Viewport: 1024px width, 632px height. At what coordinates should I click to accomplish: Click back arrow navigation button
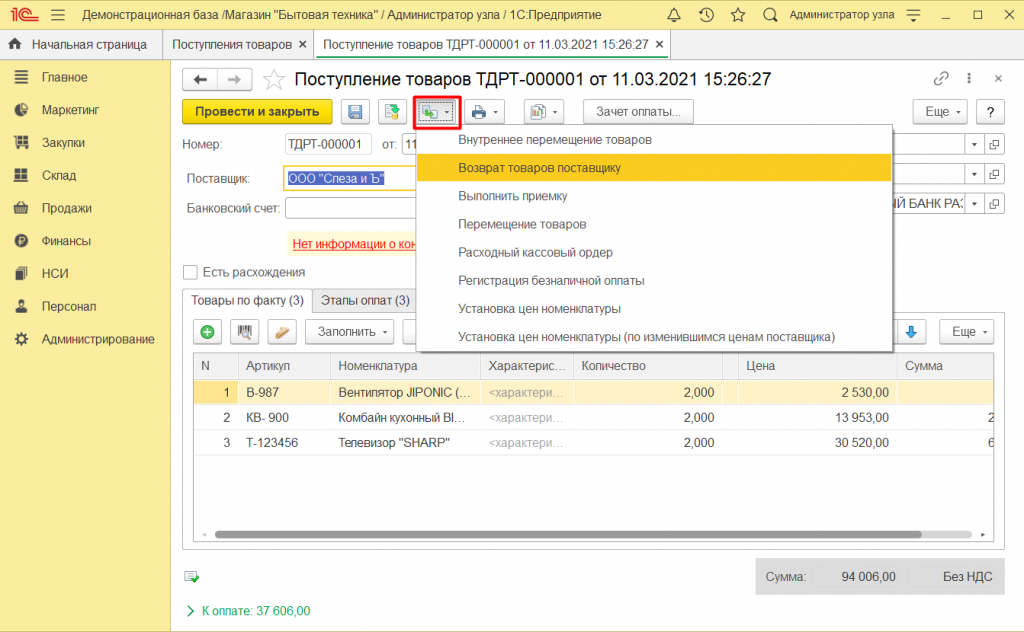click(x=200, y=80)
